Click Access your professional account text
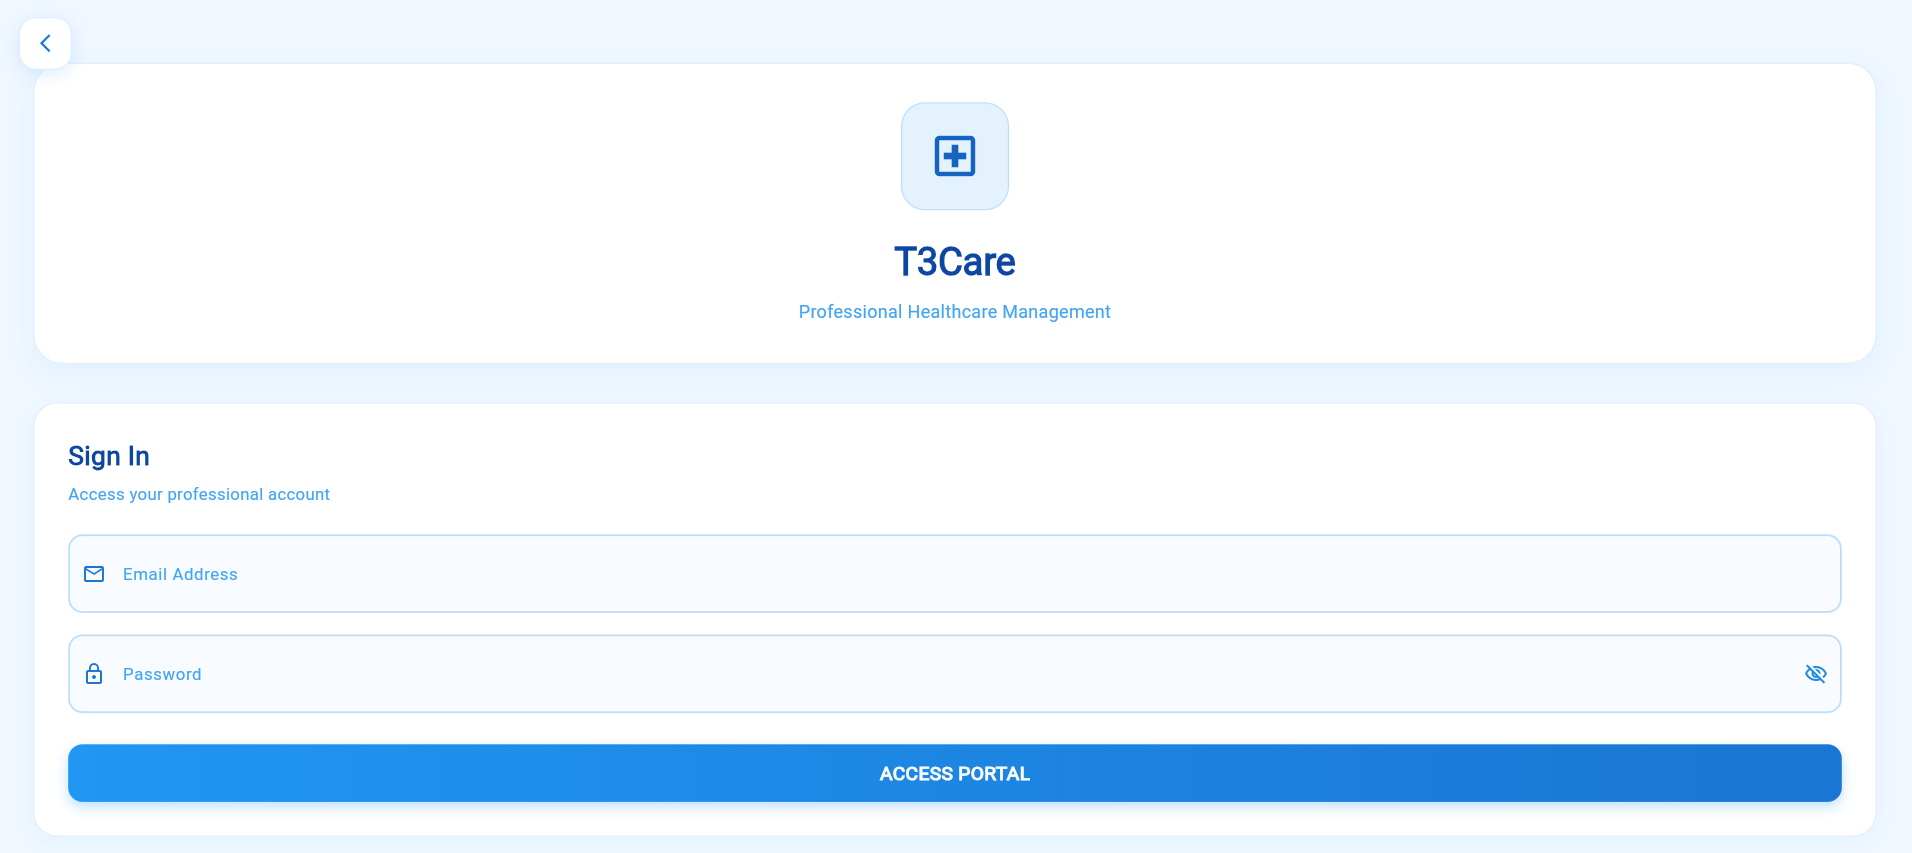Screen dimensions: 1912x853 pos(199,494)
